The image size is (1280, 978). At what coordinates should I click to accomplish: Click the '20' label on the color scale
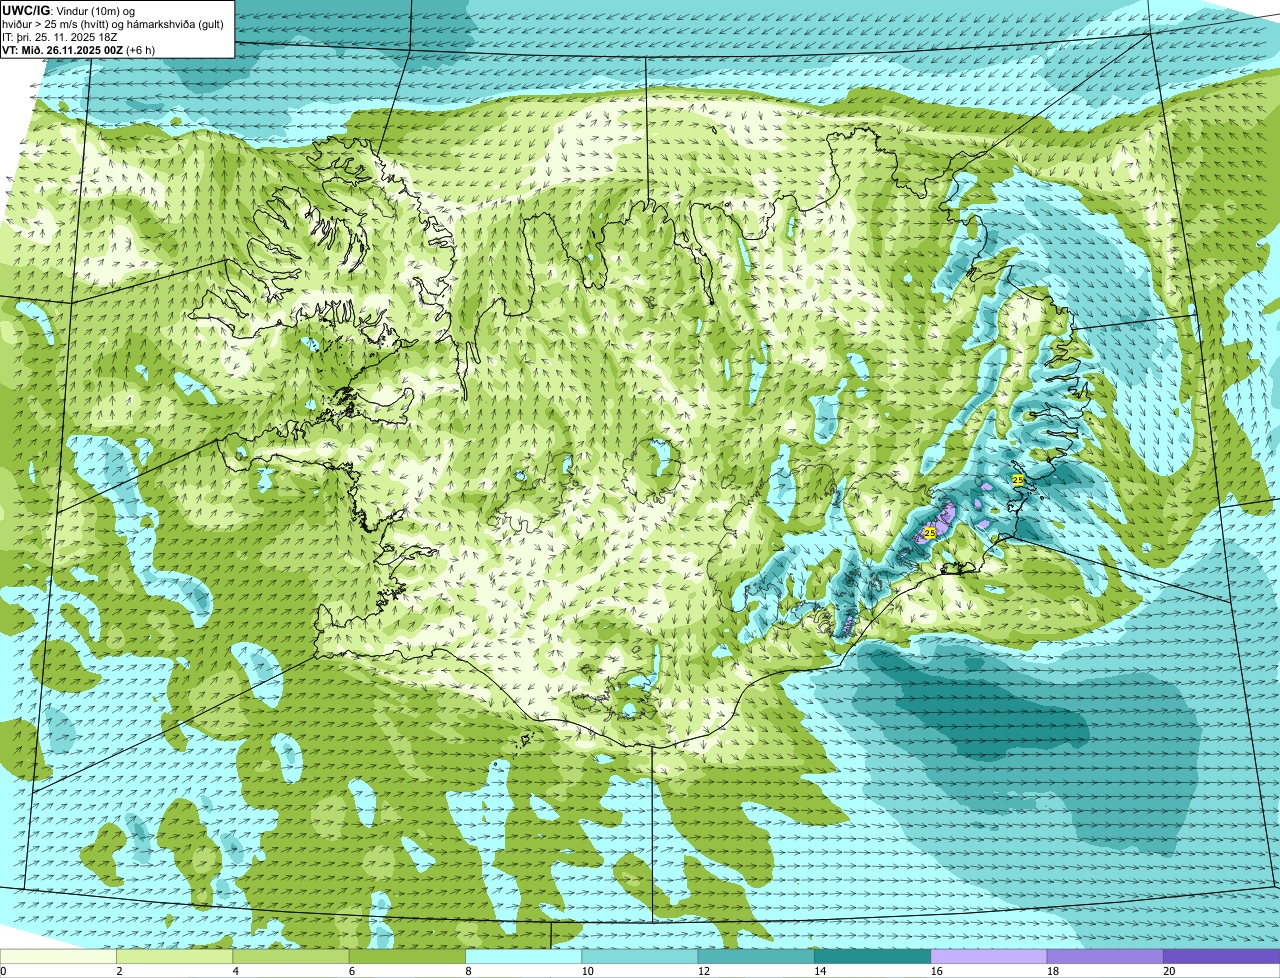click(x=1169, y=971)
